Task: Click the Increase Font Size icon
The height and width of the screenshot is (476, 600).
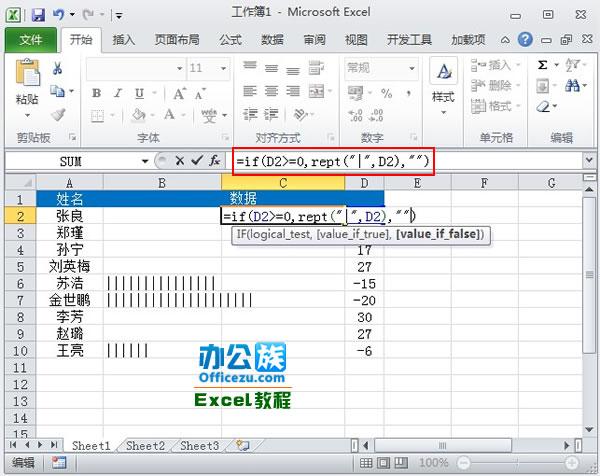Action: click(x=179, y=93)
